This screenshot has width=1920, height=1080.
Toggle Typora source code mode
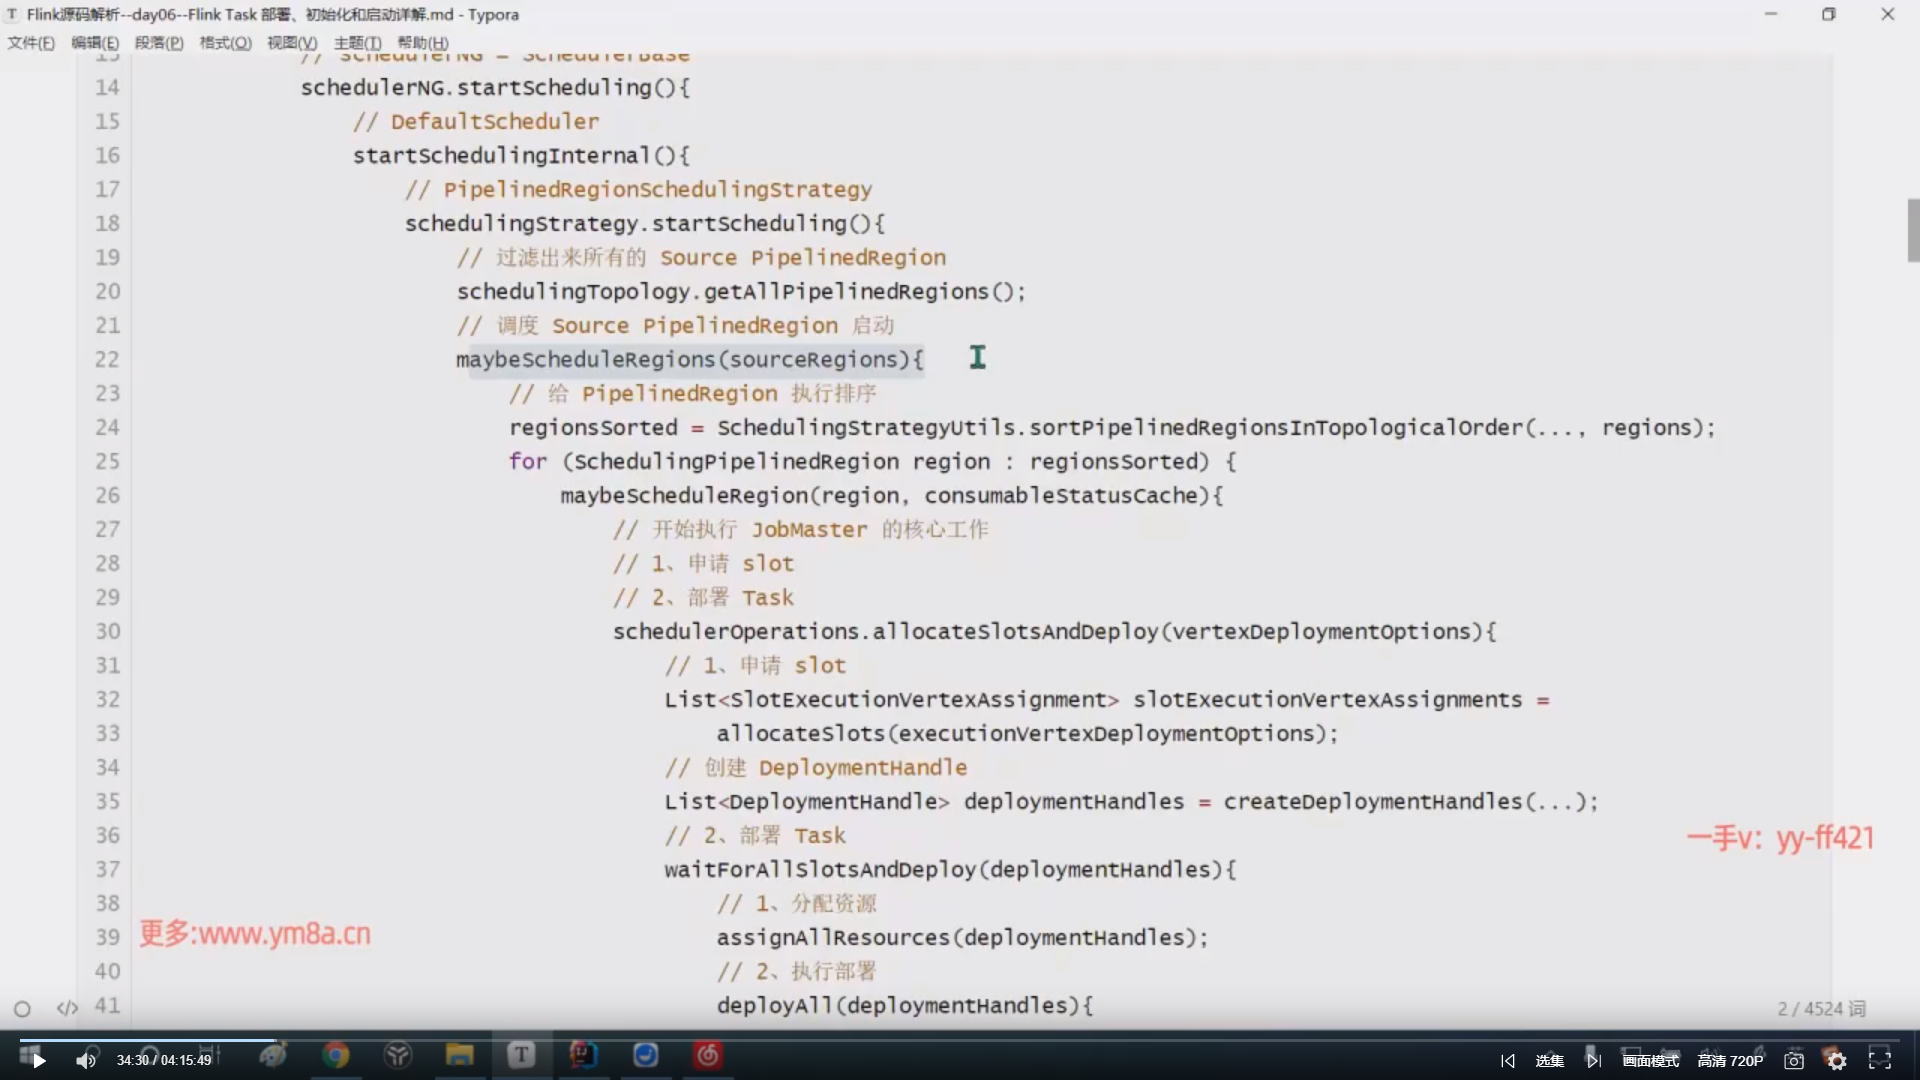(x=67, y=1008)
